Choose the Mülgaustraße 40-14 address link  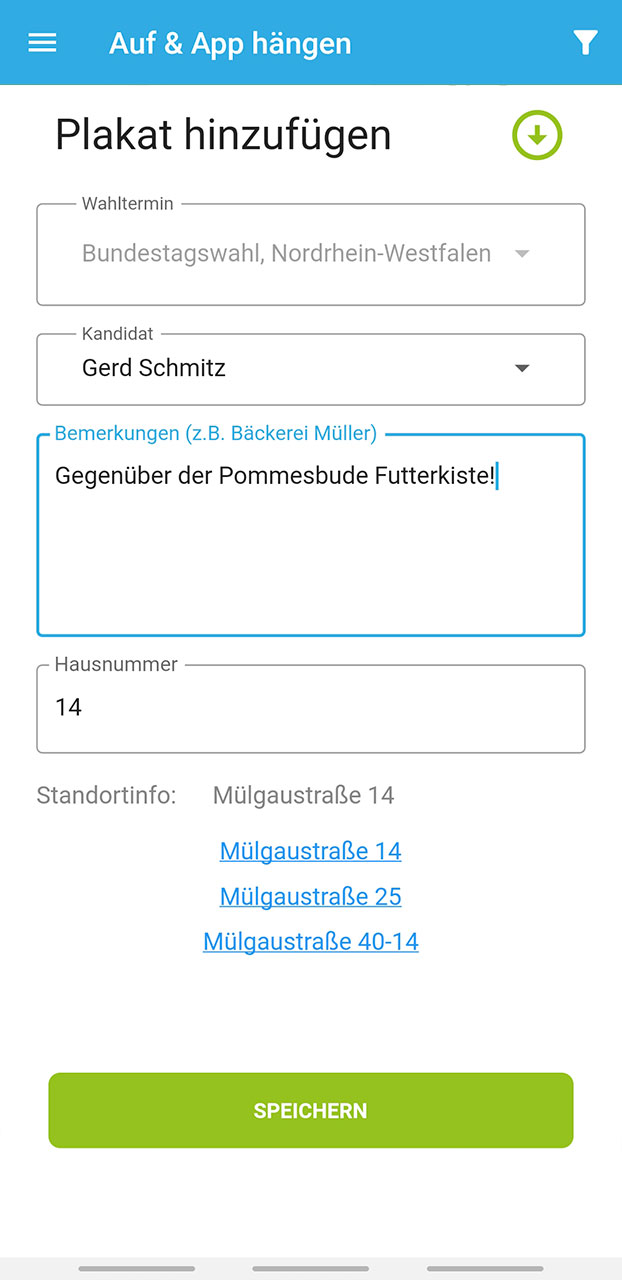tap(310, 941)
